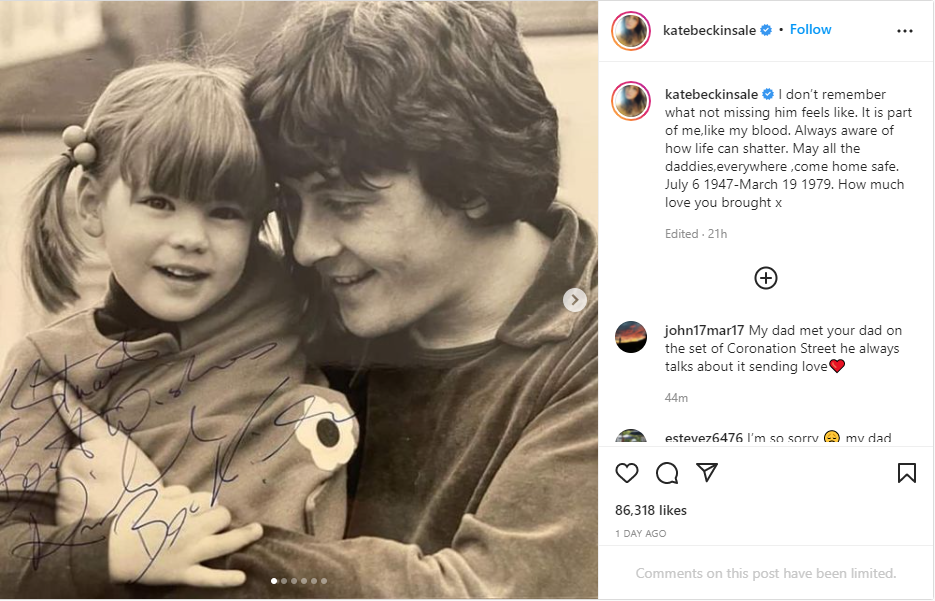The width and height of the screenshot is (935, 601).
Task: Jump to the second carousel dot indicator
Action: coord(284,580)
